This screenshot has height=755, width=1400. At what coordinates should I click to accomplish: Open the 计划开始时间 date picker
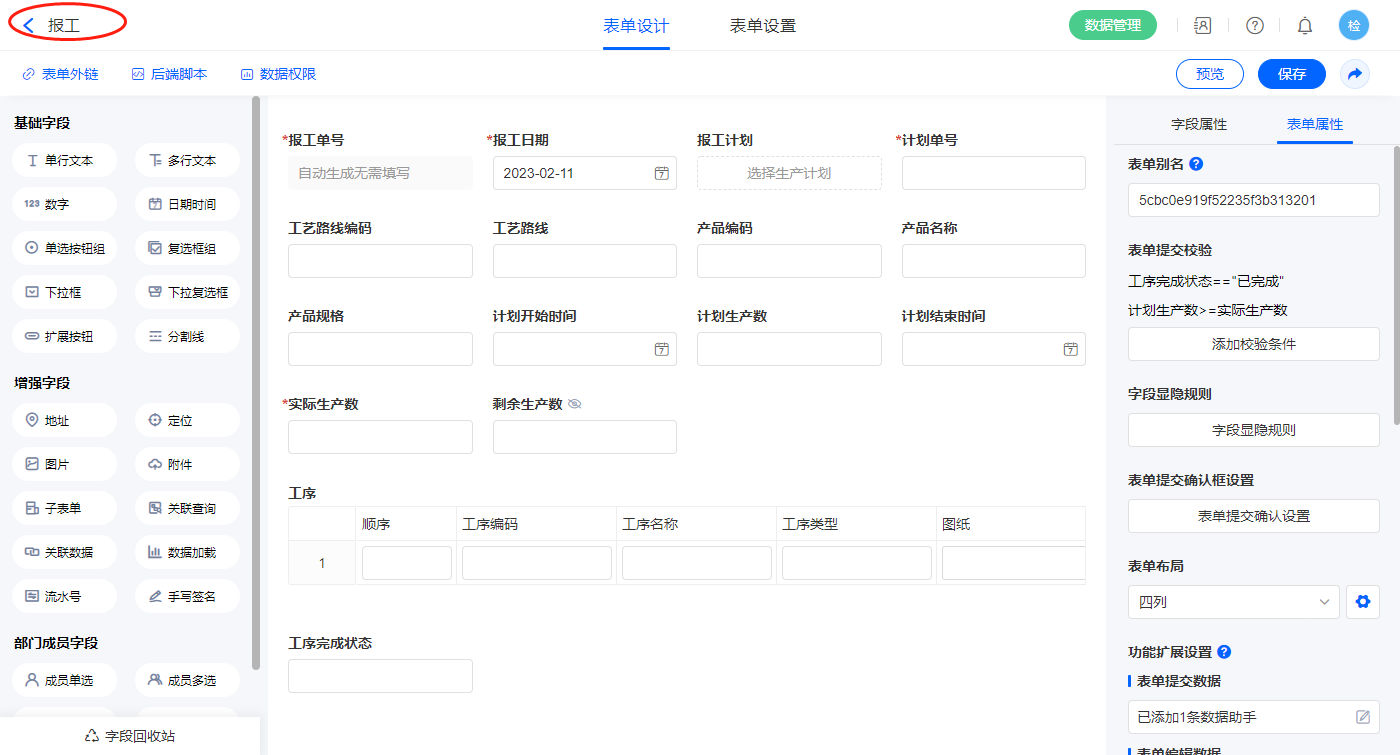(x=584, y=349)
